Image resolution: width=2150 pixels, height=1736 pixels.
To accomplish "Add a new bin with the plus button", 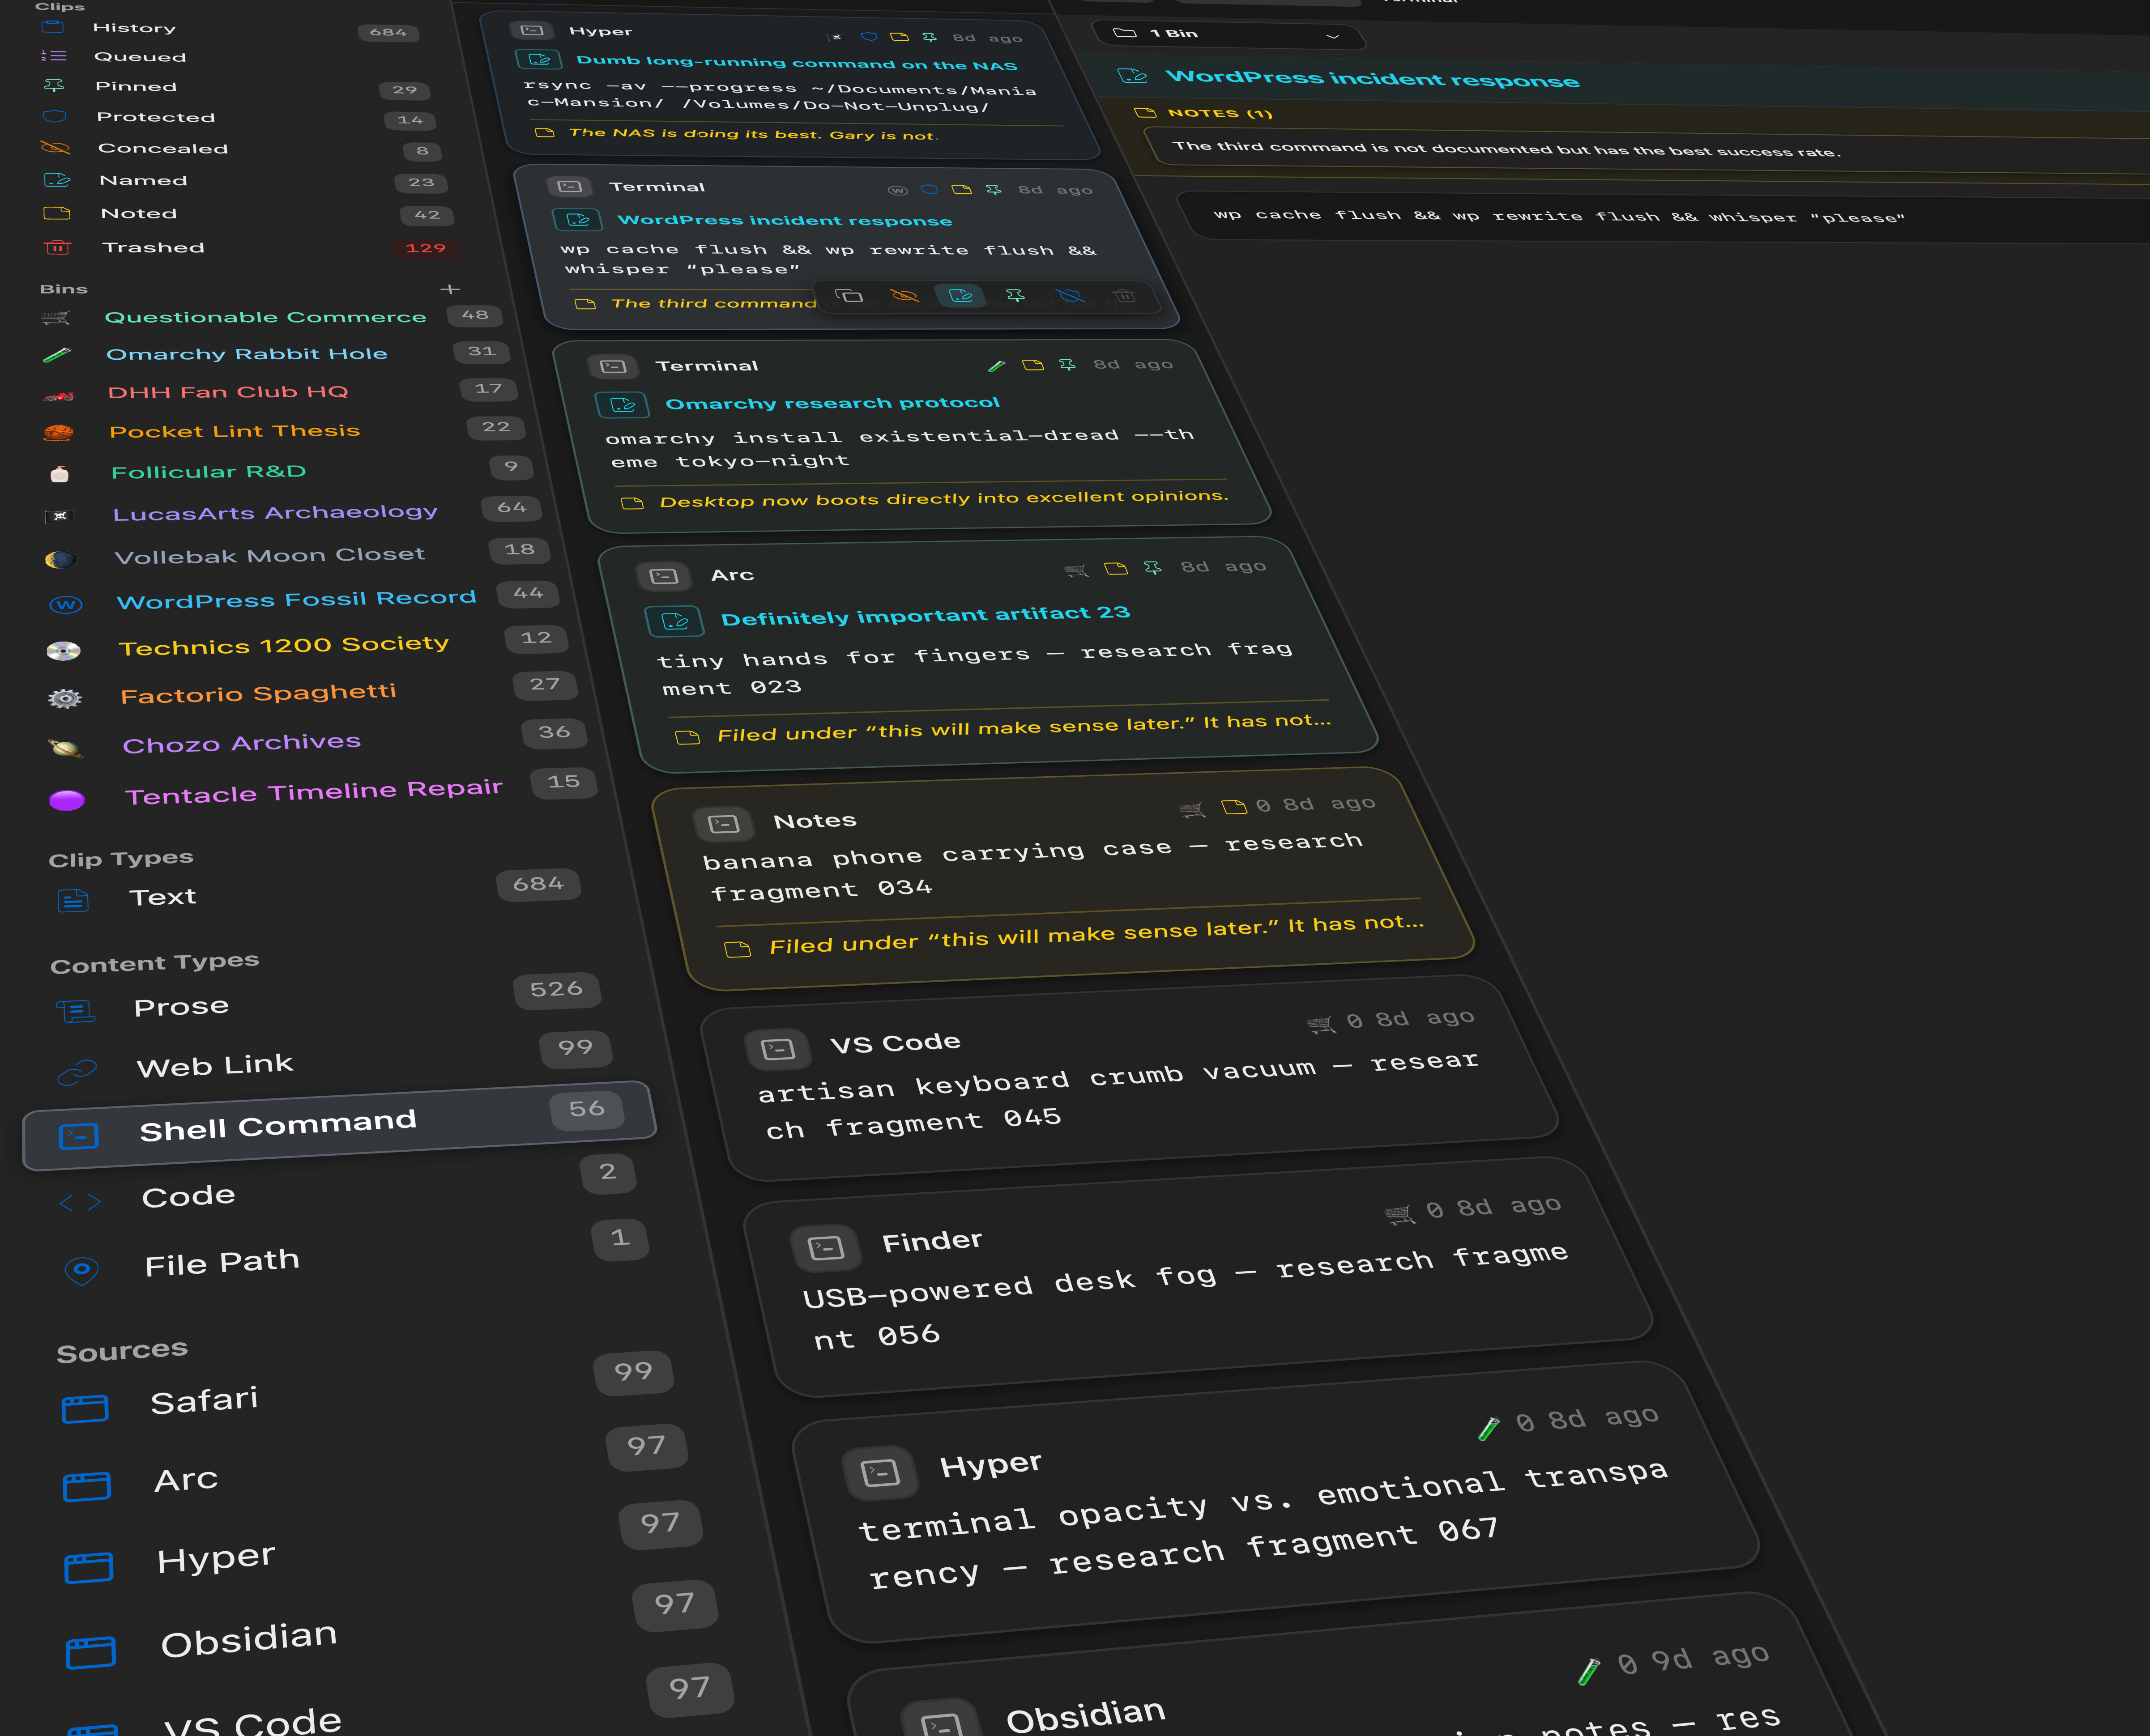I will pyautogui.click(x=450, y=289).
